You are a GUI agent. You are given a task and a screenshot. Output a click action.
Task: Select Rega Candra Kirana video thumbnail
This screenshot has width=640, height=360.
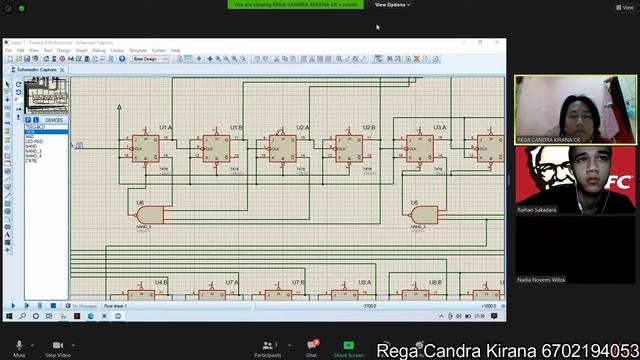pos(576,109)
